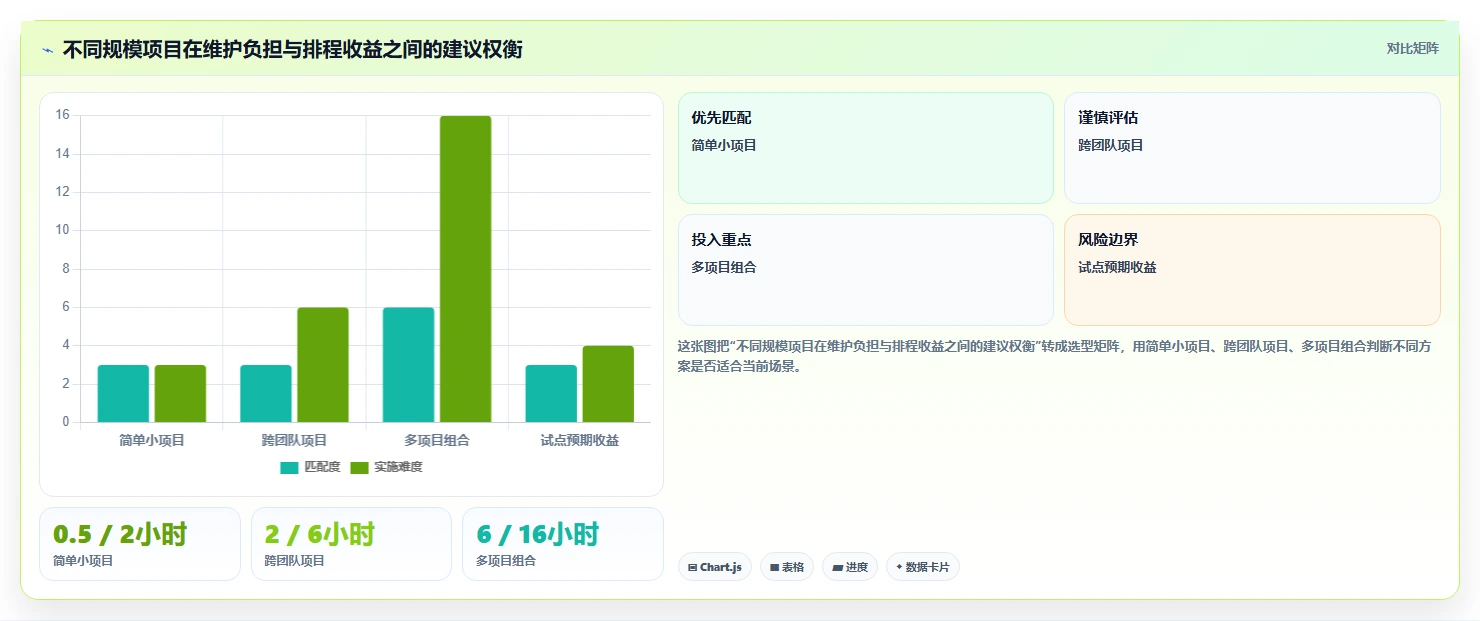This screenshot has width=1480, height=621.
Task: Open the 风险边界 card
Action: [x=1252, y=270]
